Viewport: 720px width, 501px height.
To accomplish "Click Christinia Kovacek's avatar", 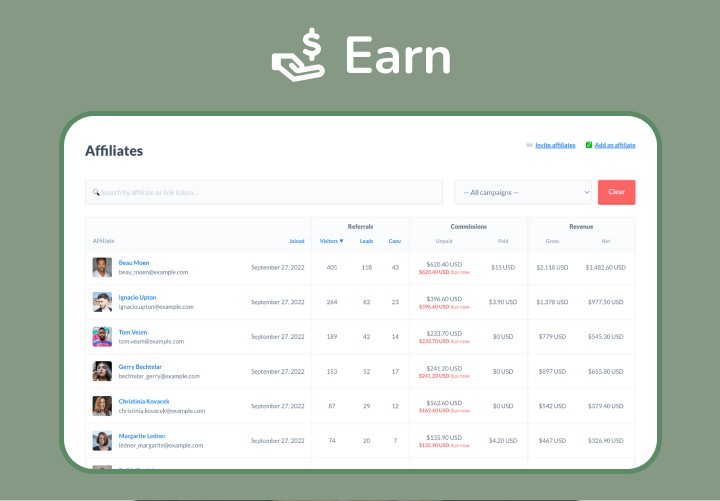I will pyautogui.click(x=102, y=405).
